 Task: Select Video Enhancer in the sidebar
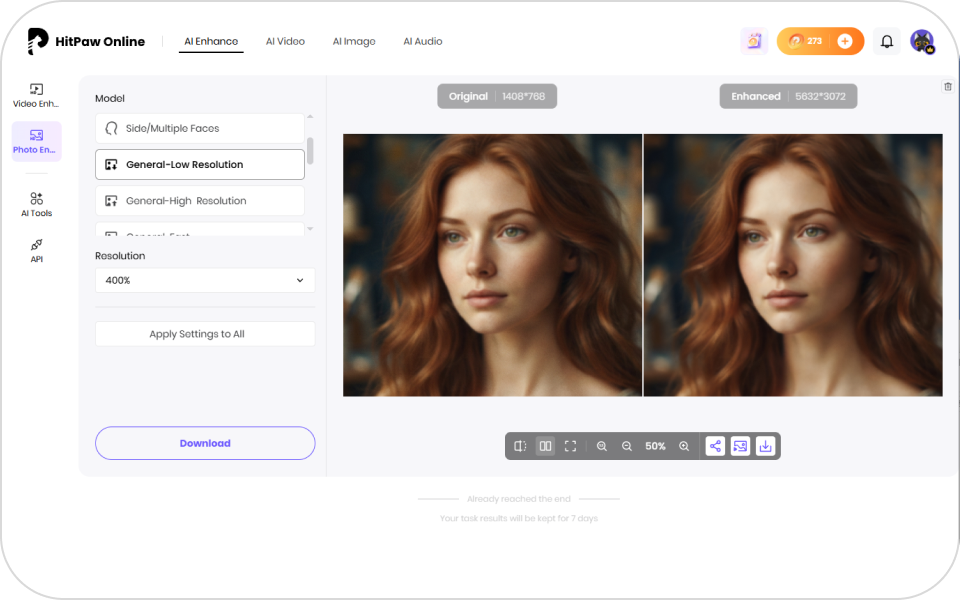(36, 95)
